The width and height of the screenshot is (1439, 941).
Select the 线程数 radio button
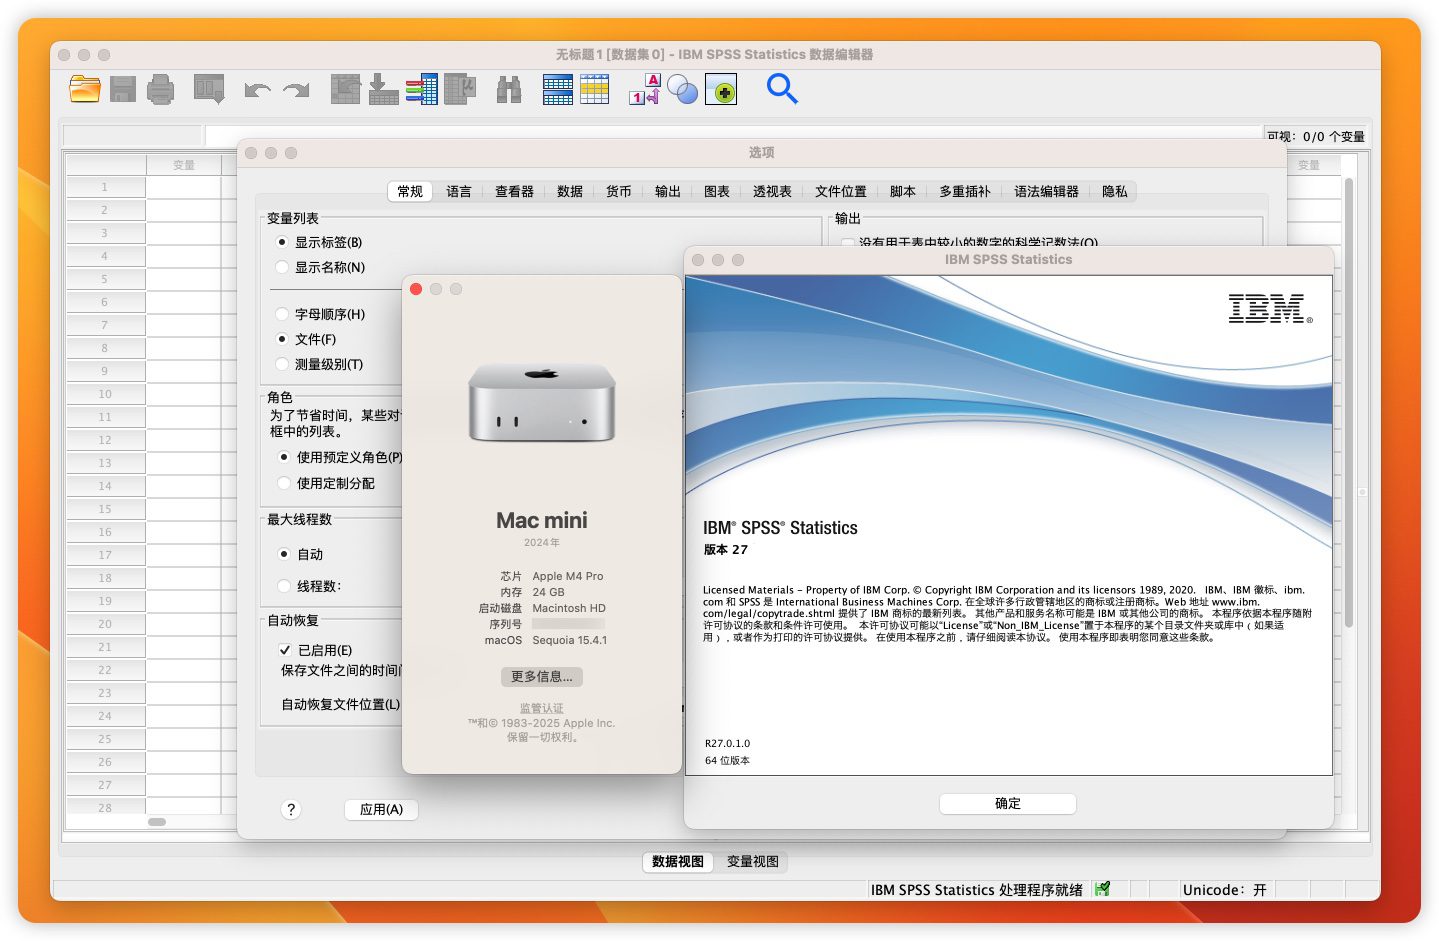coord(284,586)
